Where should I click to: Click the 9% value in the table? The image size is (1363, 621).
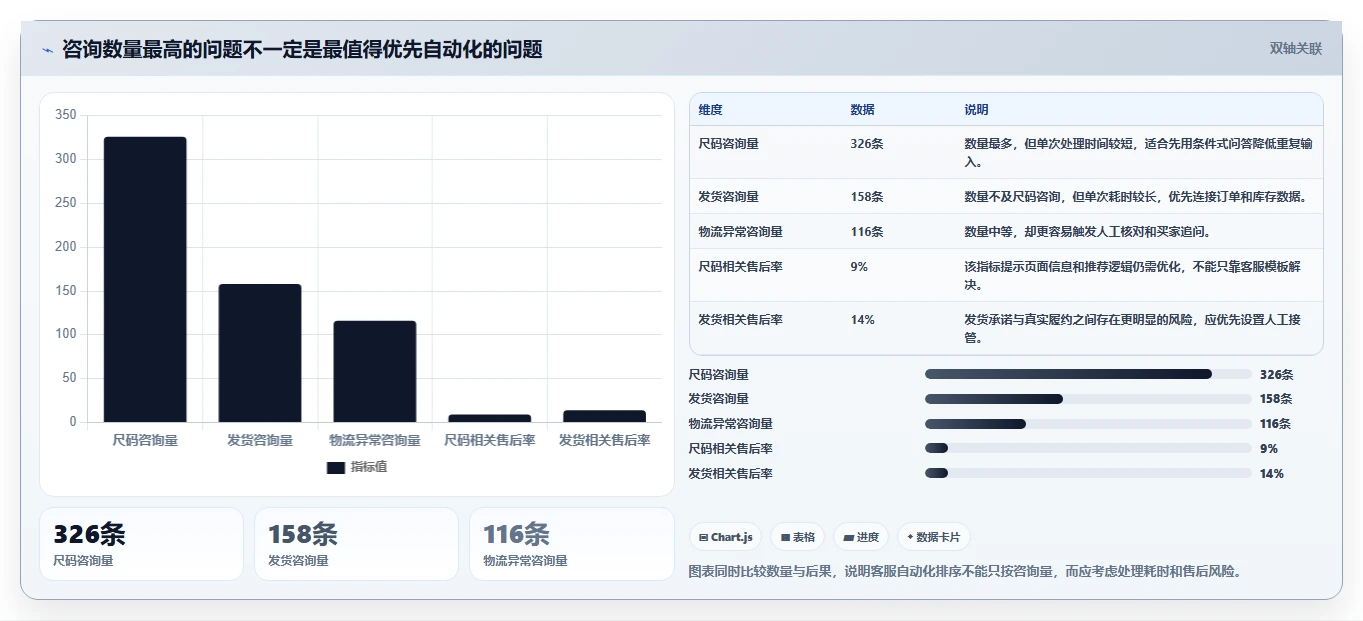859,267
